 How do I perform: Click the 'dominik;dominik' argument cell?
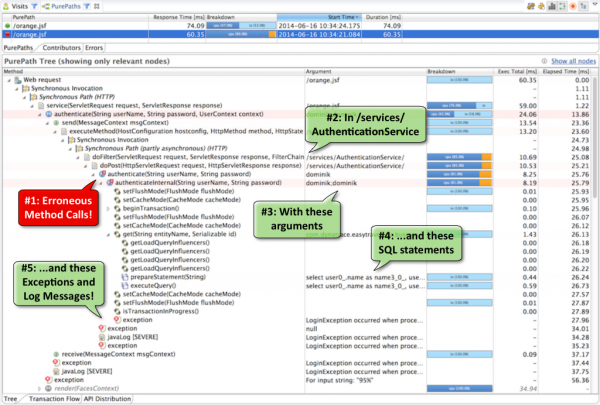[331, 183]
